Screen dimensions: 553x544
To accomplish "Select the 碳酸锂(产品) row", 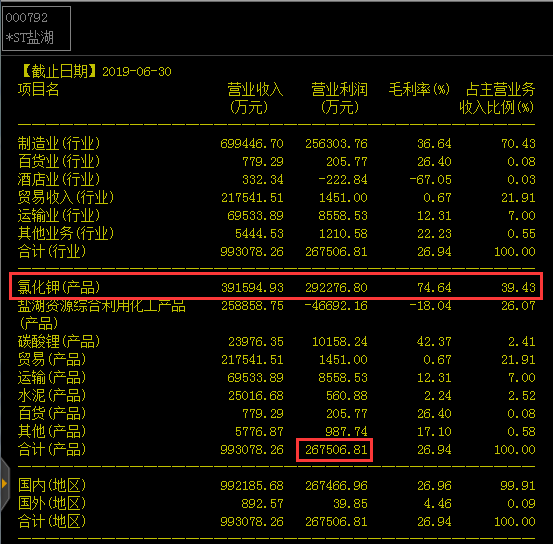I will 276,341.
